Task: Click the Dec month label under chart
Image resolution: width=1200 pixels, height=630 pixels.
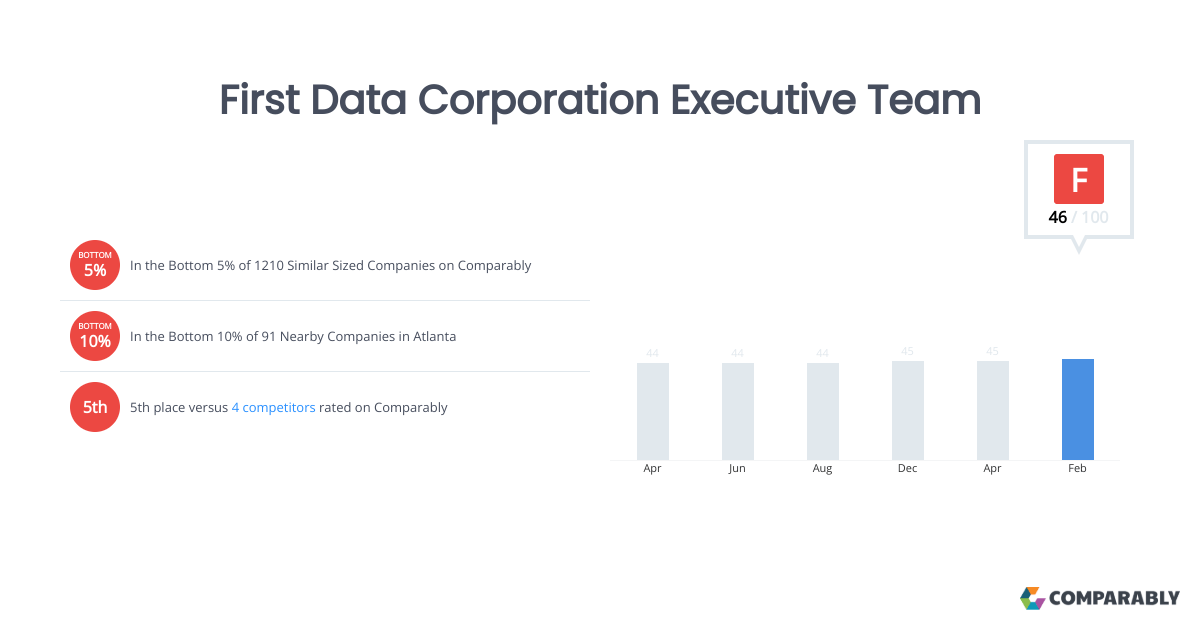Action: click(x=907, y=468)
